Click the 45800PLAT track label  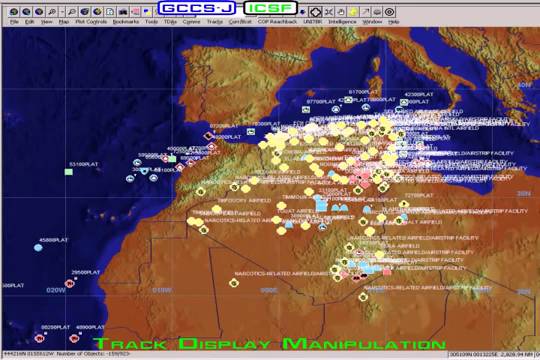pyautogui.click(x=54, y=240)
